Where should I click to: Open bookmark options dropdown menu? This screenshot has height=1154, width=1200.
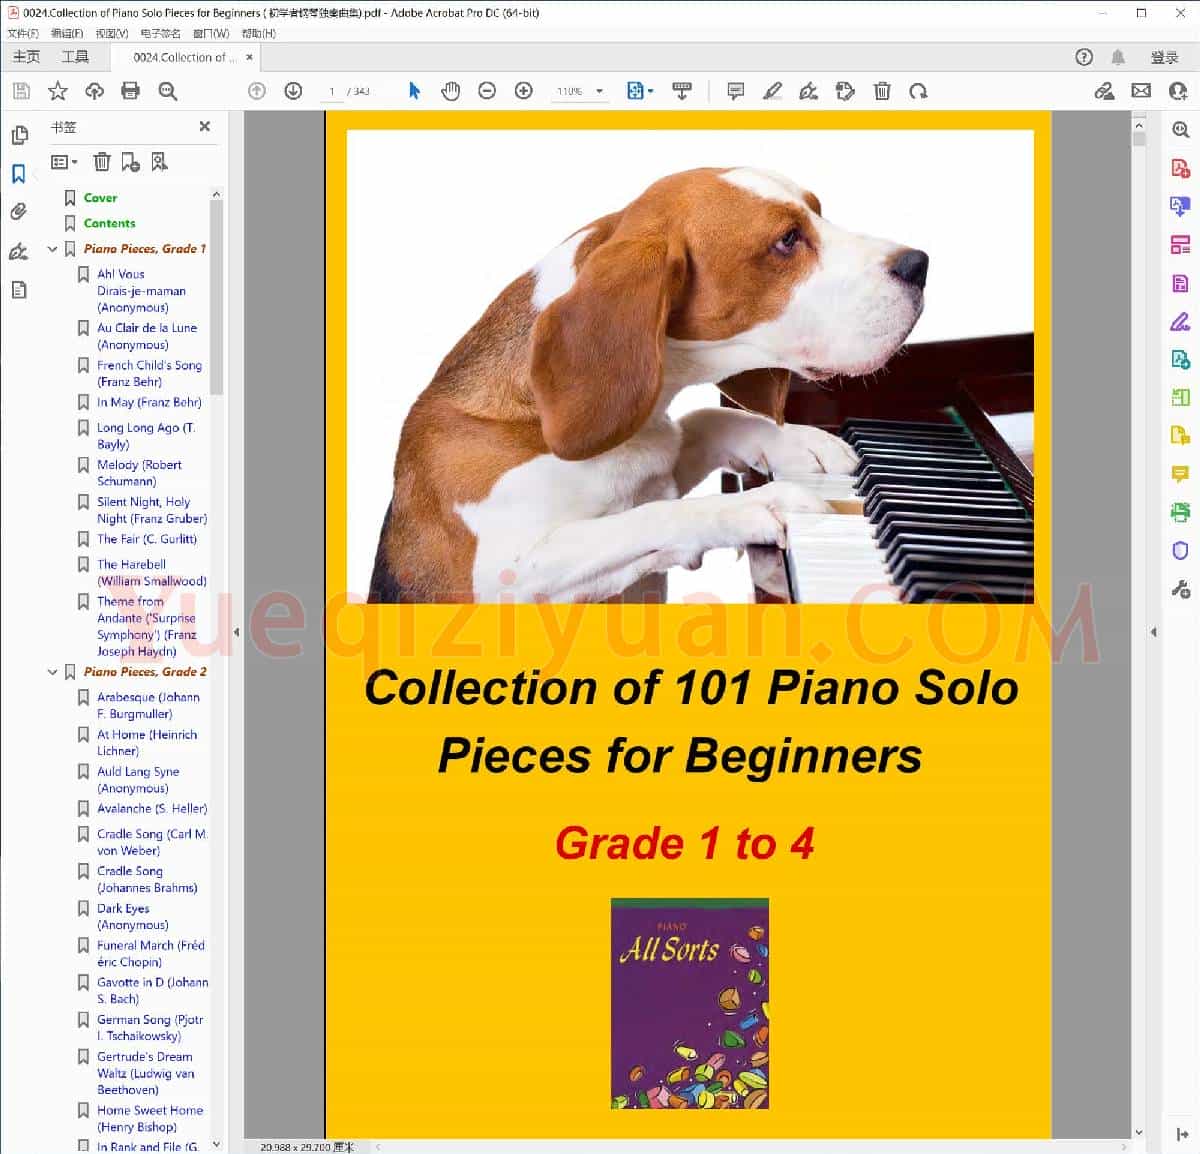pyautogui.click(x=64, y=162)
